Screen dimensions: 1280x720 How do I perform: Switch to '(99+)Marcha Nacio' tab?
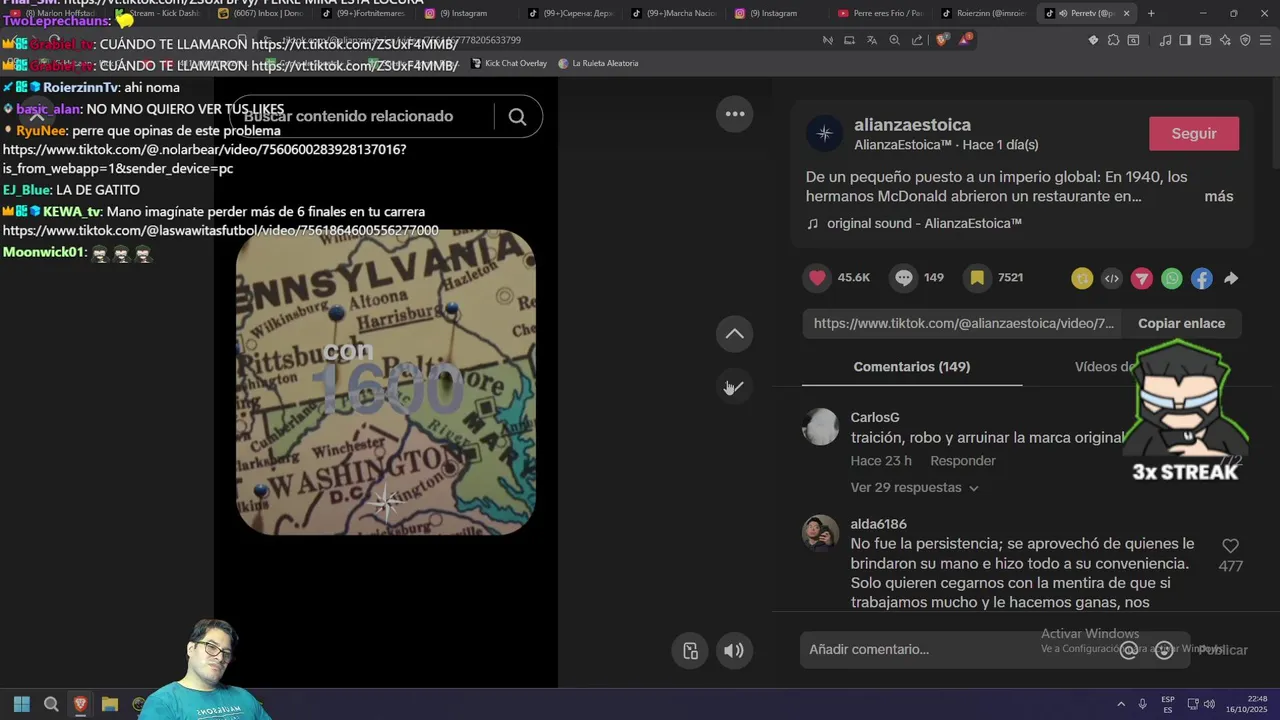pyautogui.click(x=672, y=13)
